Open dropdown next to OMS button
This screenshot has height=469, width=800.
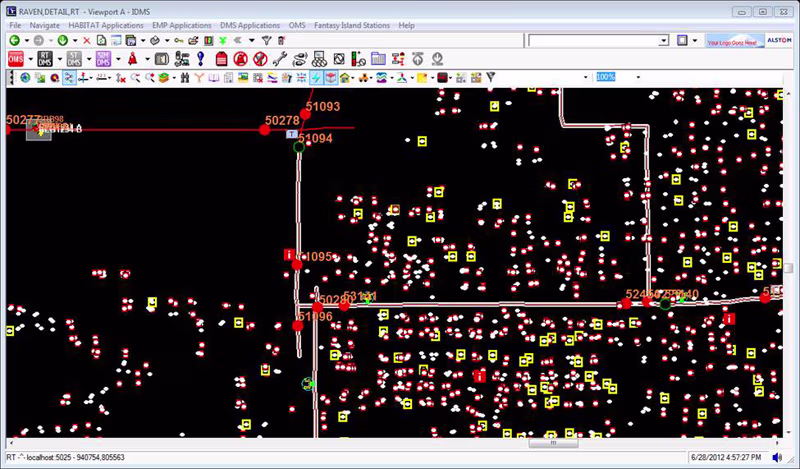[x=31, y=59]
